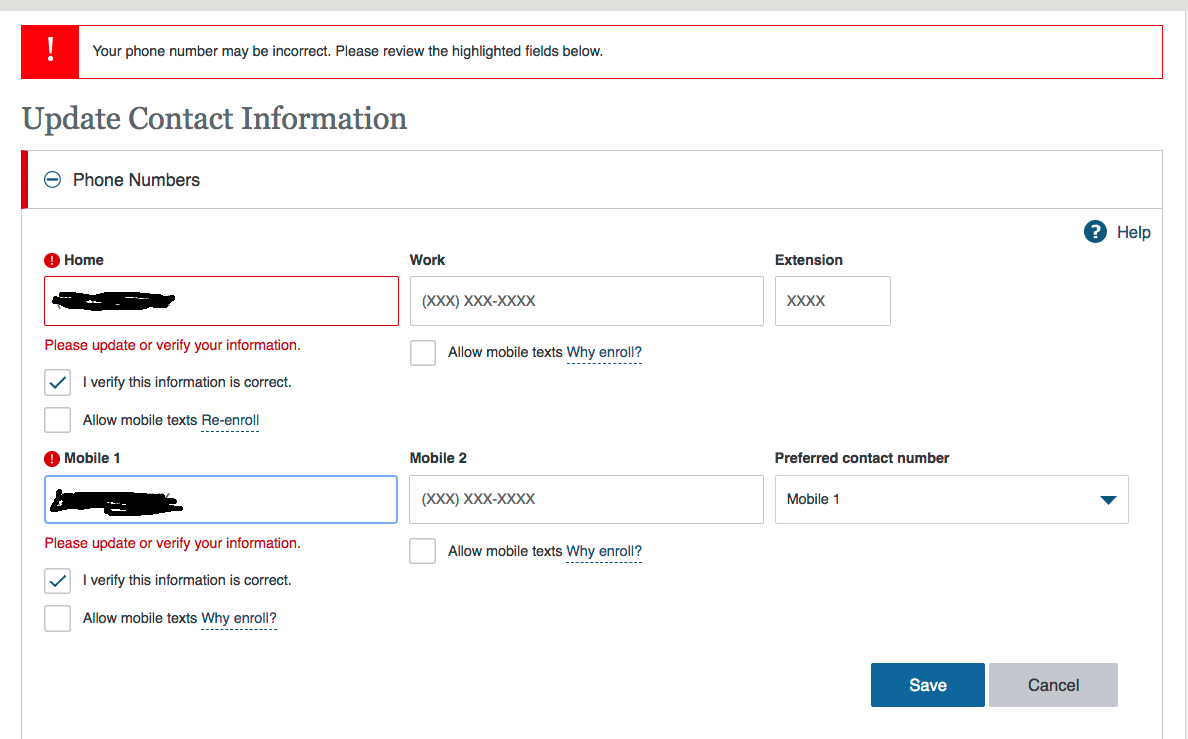
Task: Click the Cancel button
Action: point(1053,685)
